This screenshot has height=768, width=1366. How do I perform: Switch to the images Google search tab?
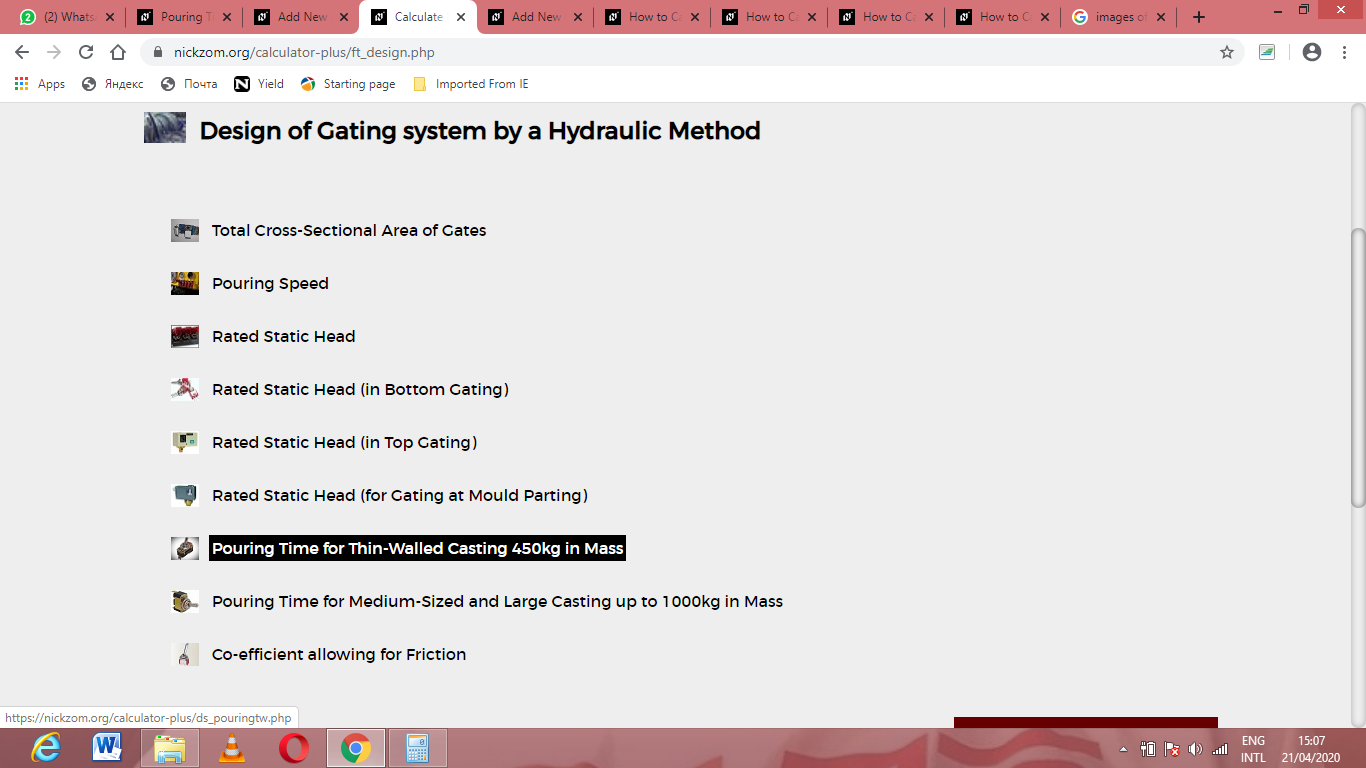[x=1120, y=17]
